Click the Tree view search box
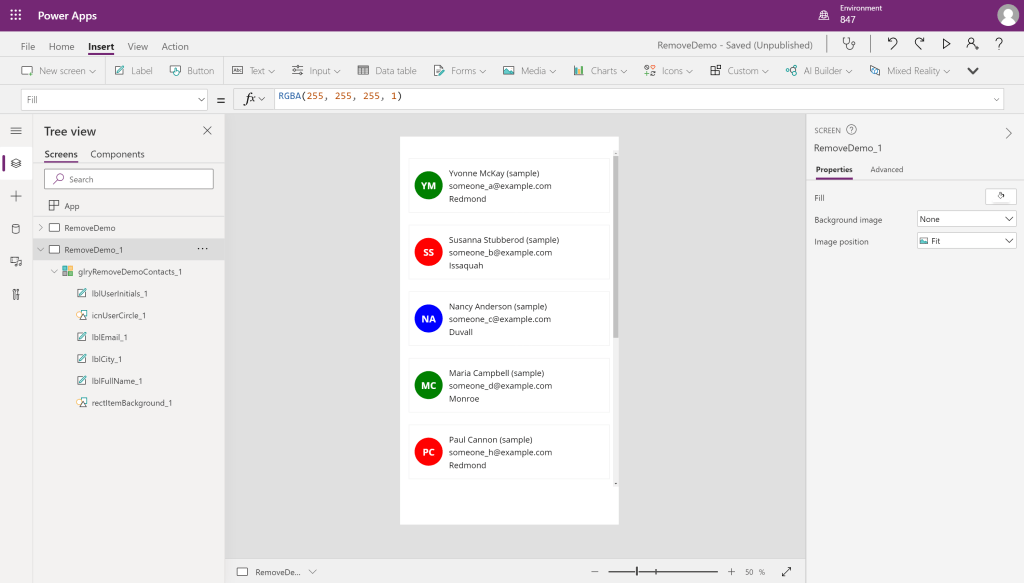 [130, 179]
